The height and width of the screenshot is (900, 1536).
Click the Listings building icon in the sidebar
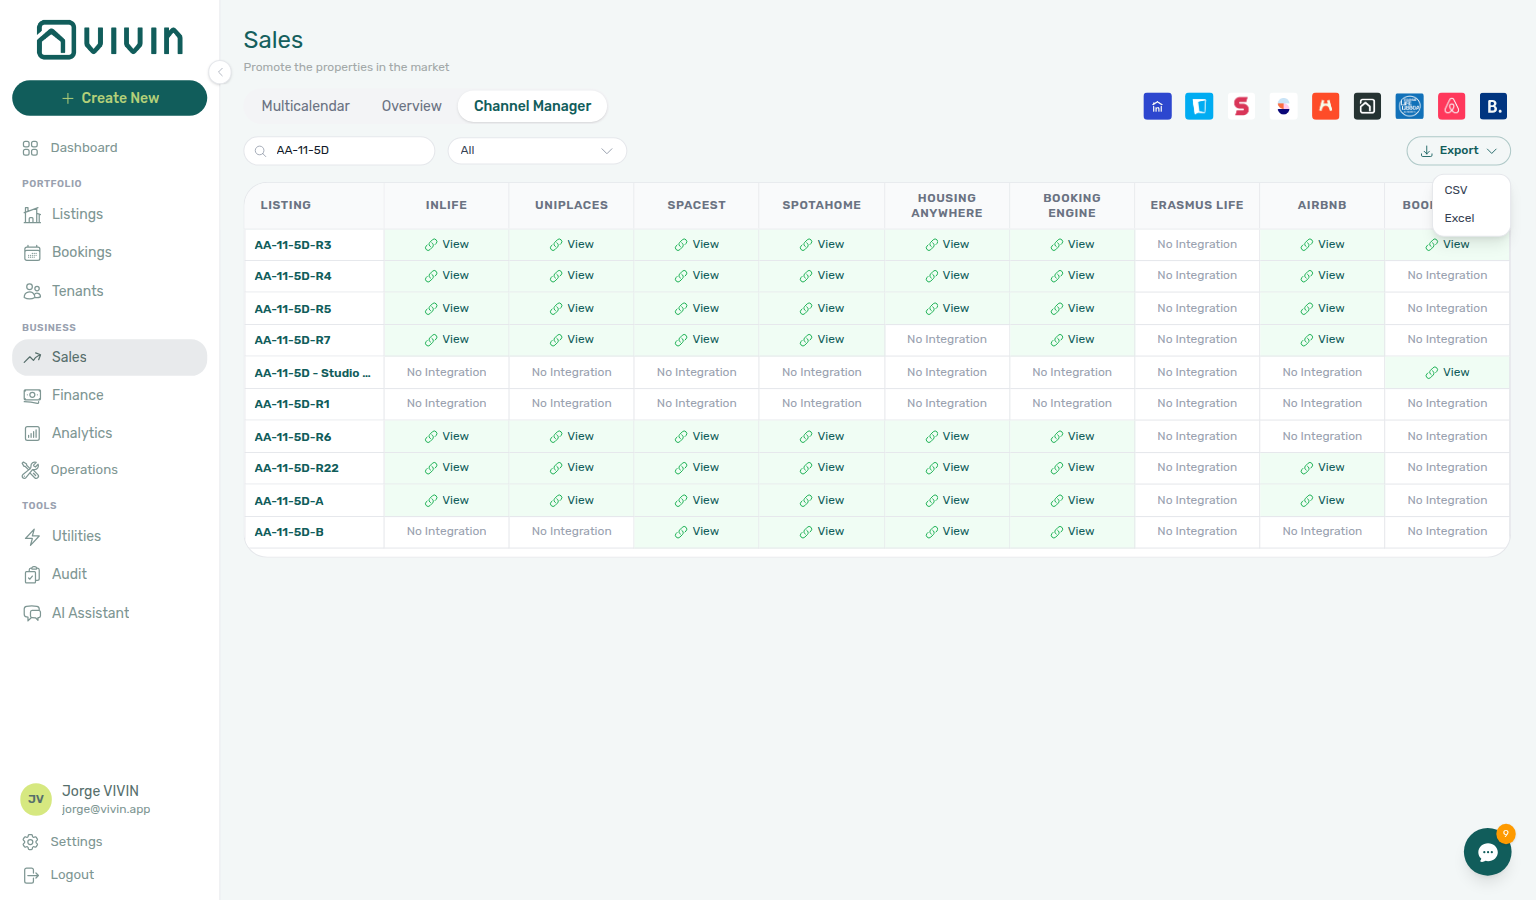tap(32, 214)
